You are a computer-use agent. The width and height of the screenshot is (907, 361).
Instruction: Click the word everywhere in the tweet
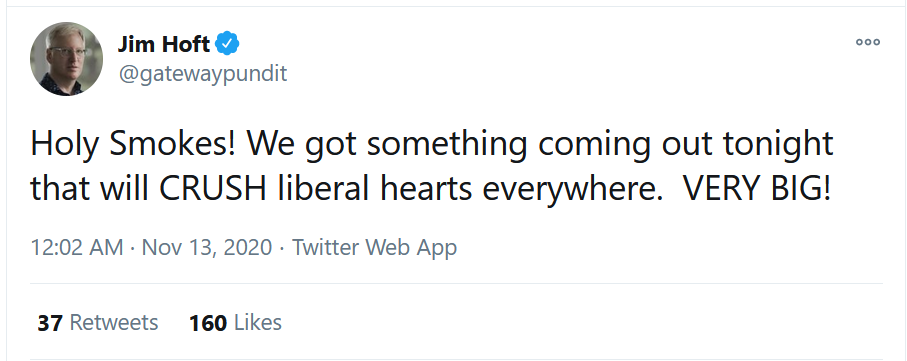(x=570, y=191)
